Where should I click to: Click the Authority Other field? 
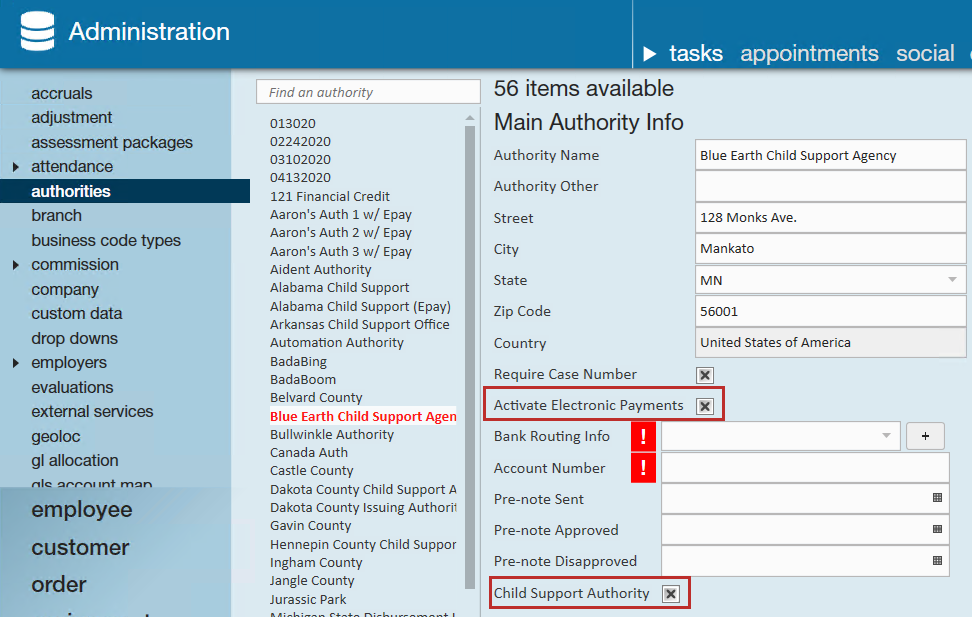830,186
